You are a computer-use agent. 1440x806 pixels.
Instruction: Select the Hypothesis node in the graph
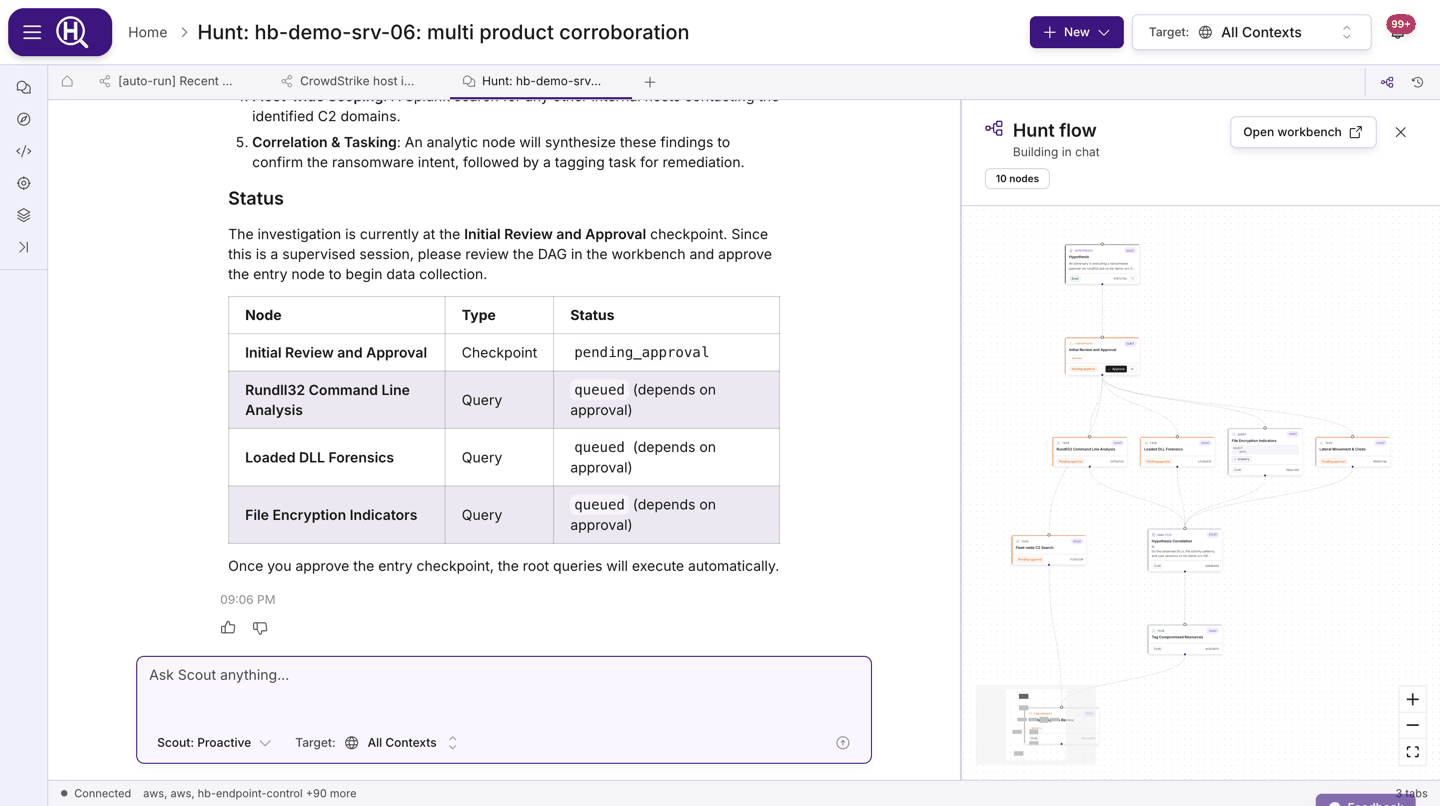[1102, 264]
